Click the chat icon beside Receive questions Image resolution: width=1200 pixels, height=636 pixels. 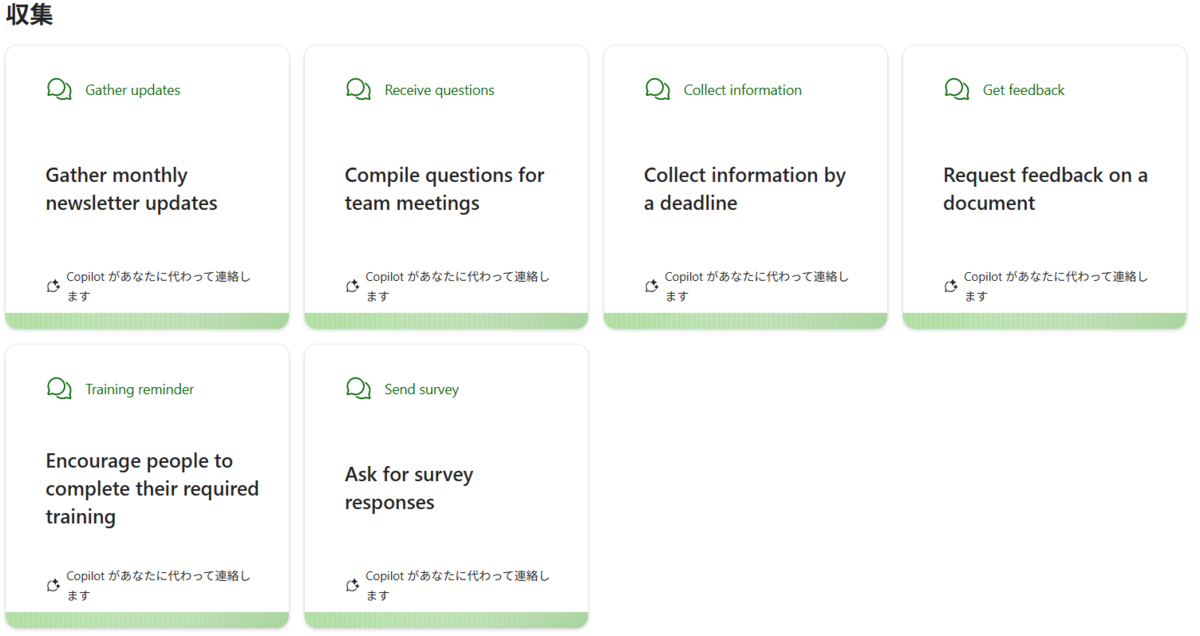[358, 90]
